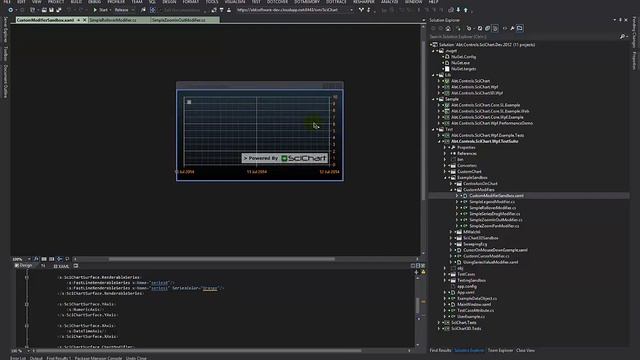Click the blue up arrow toolbar icon
The image size is (640, 360).
point(466,10)
